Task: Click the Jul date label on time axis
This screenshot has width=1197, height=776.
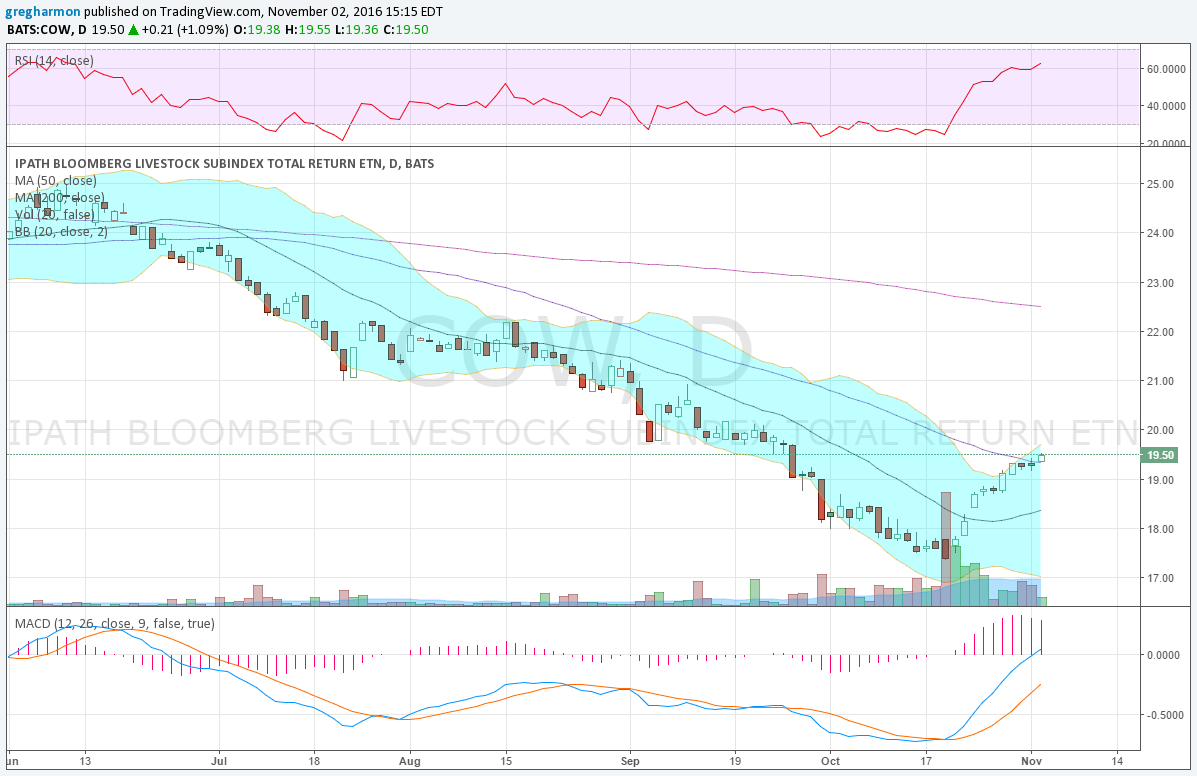Action: point(219,761)
